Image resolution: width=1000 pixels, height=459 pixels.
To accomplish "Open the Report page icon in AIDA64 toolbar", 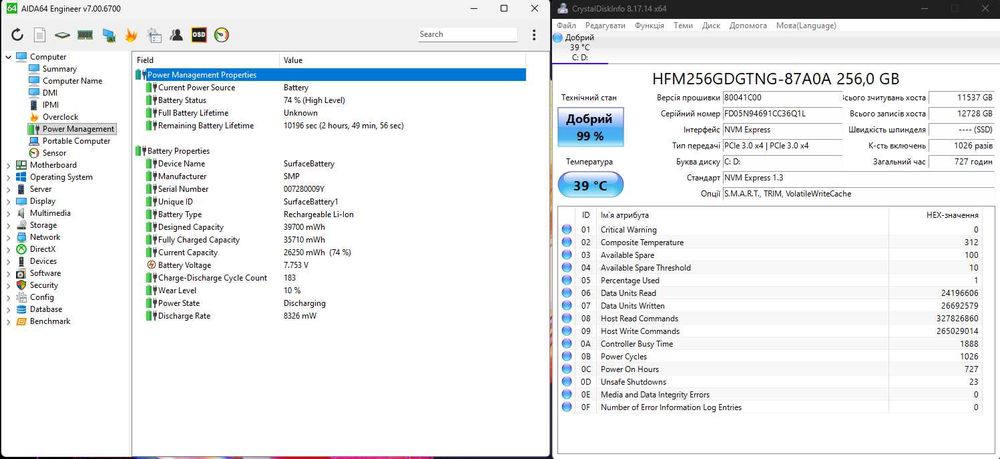I will point(40,34).
